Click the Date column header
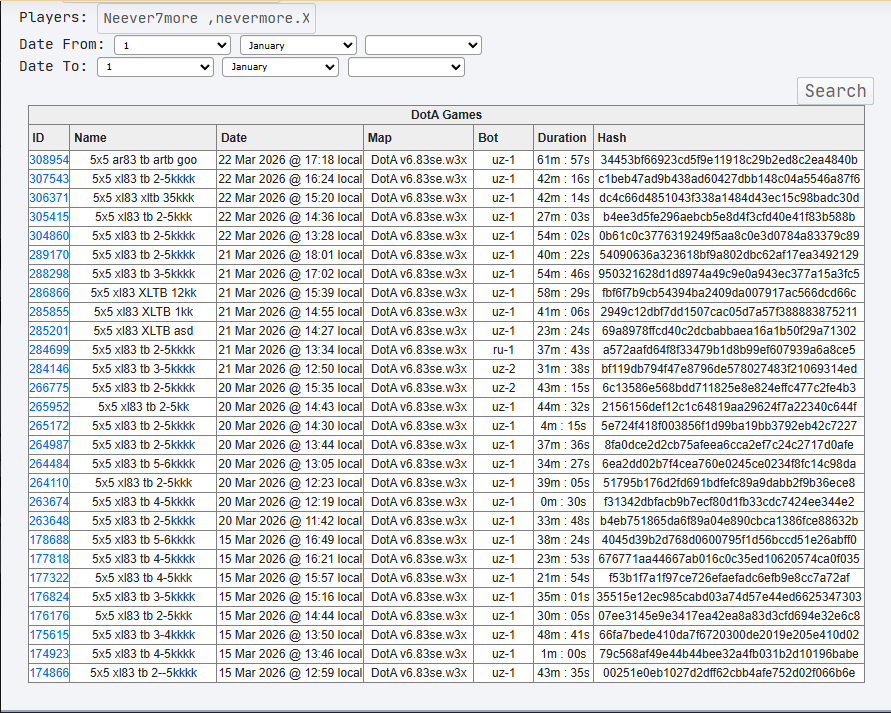 [290, 137]
